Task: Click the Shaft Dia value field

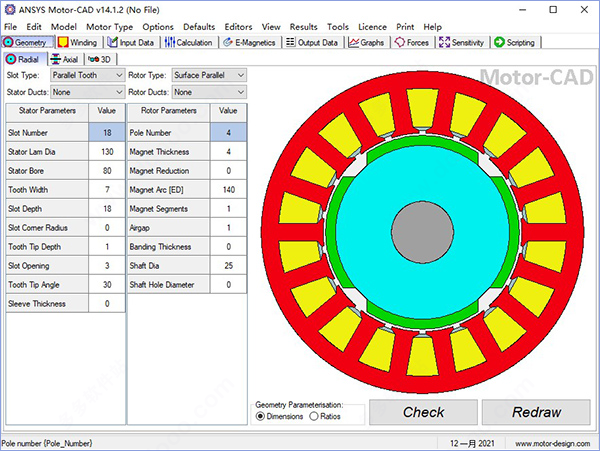Action: tap(228, 265)
